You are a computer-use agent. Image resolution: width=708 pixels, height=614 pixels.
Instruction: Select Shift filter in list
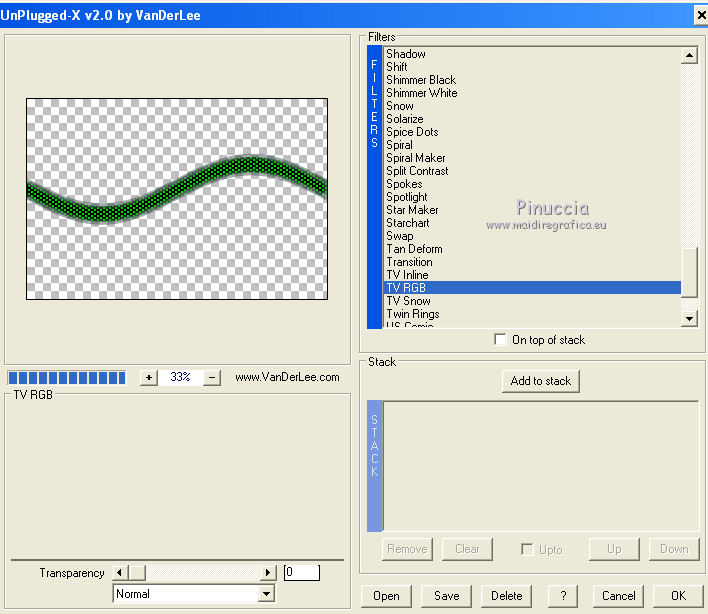532,67
